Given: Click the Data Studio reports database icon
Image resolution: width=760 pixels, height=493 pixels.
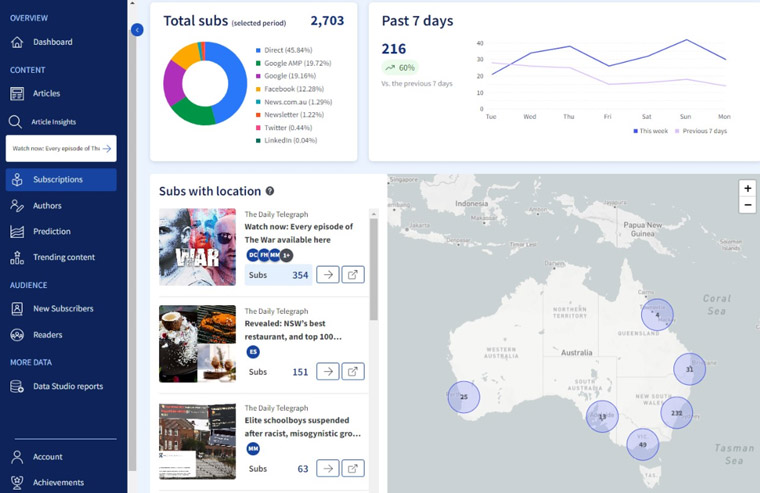Looking at the screenshot, I should pos(17,386).
